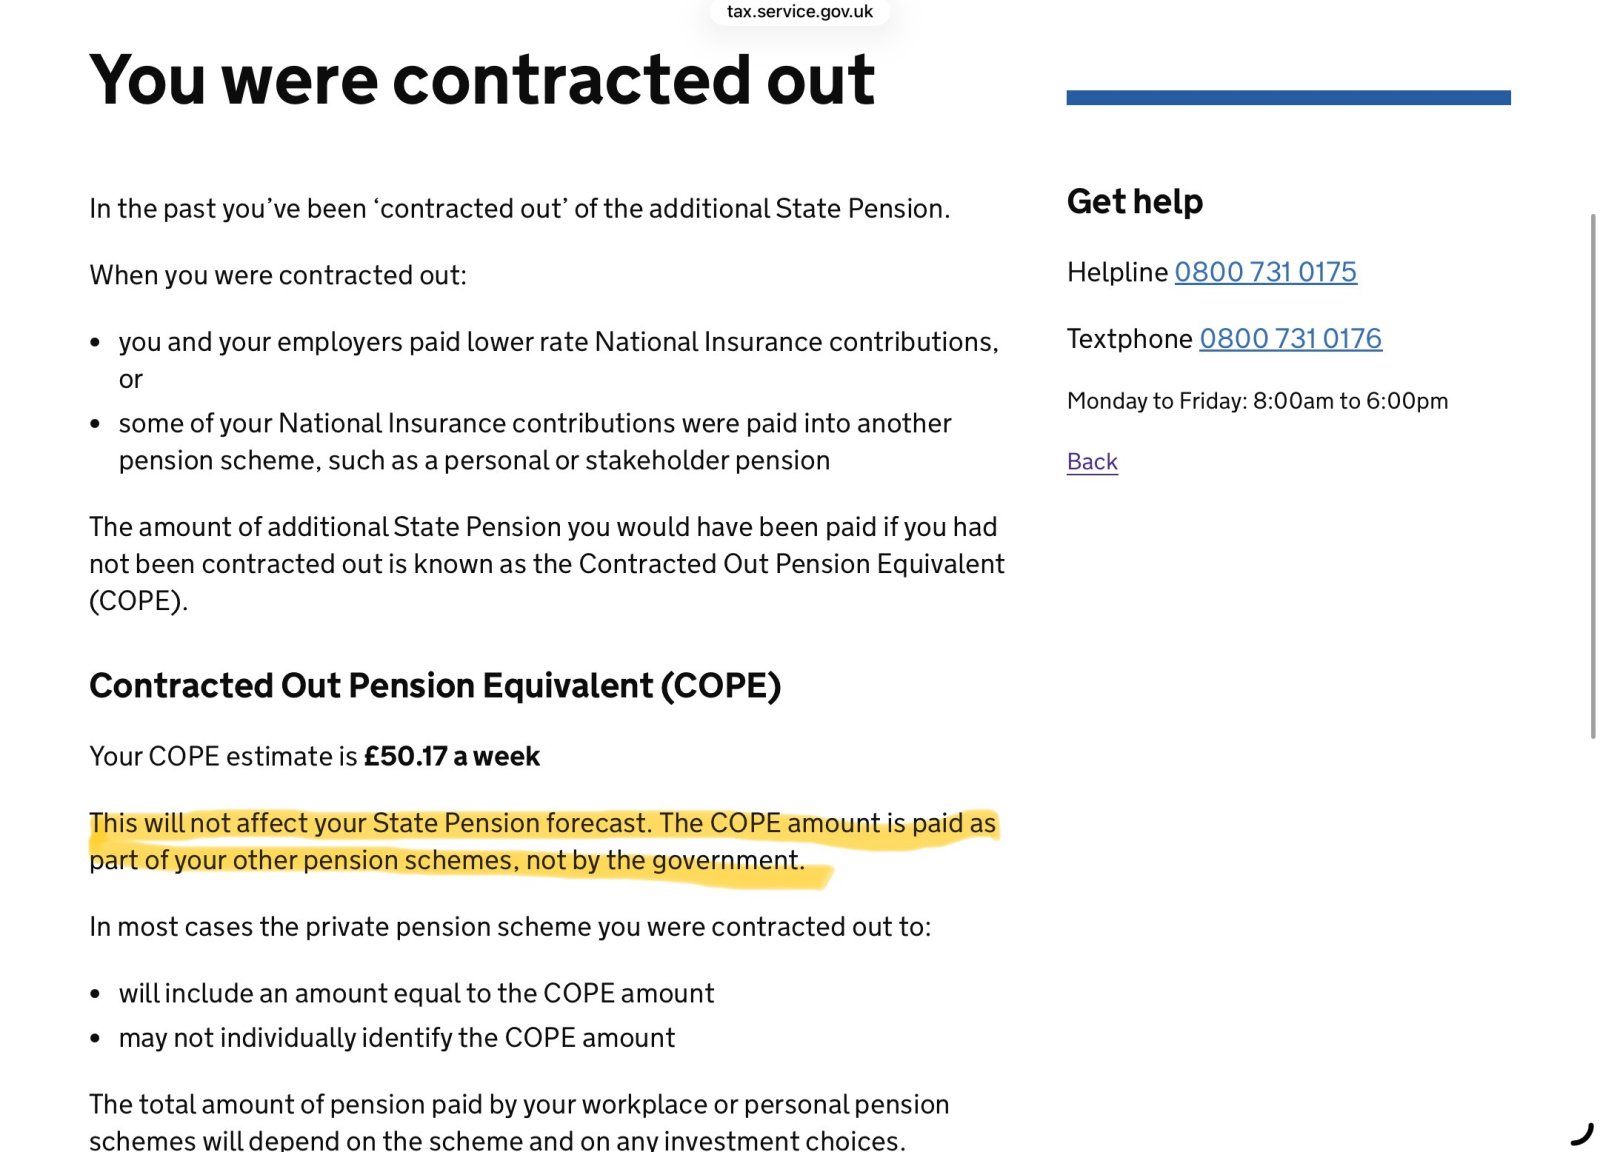Go back using the Back link
The image size is (1600, 1152).
tap(1092, 462)
